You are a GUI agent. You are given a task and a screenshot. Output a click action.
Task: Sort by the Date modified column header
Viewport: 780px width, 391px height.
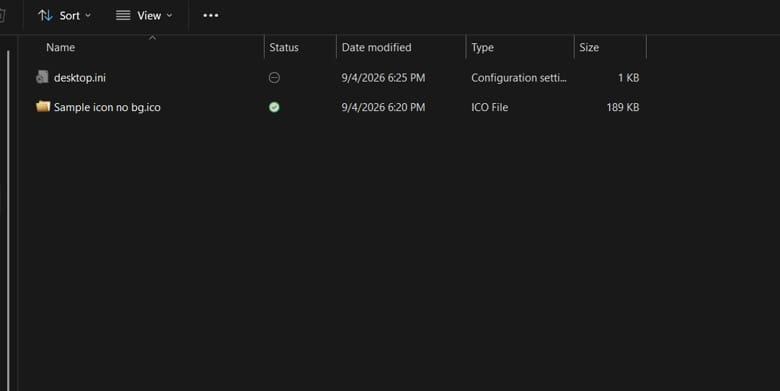[x=376, y=47]
